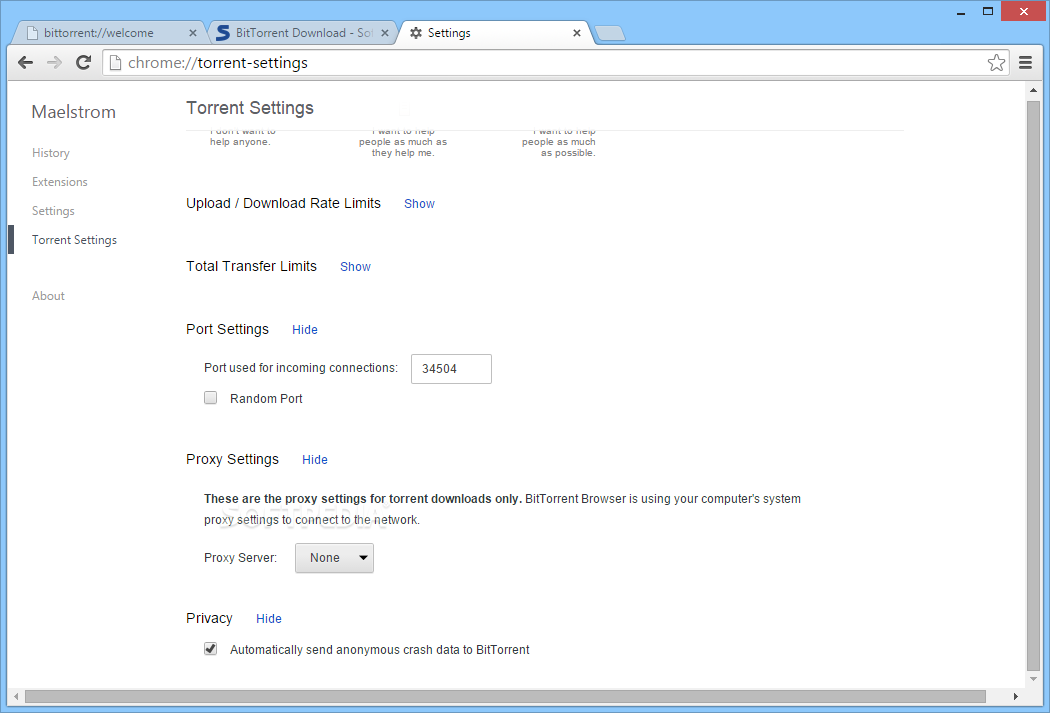Screen dimensions: 1050x713
Task: Click the vertical scrollbar up arrow
Action: coord(1033,90)
